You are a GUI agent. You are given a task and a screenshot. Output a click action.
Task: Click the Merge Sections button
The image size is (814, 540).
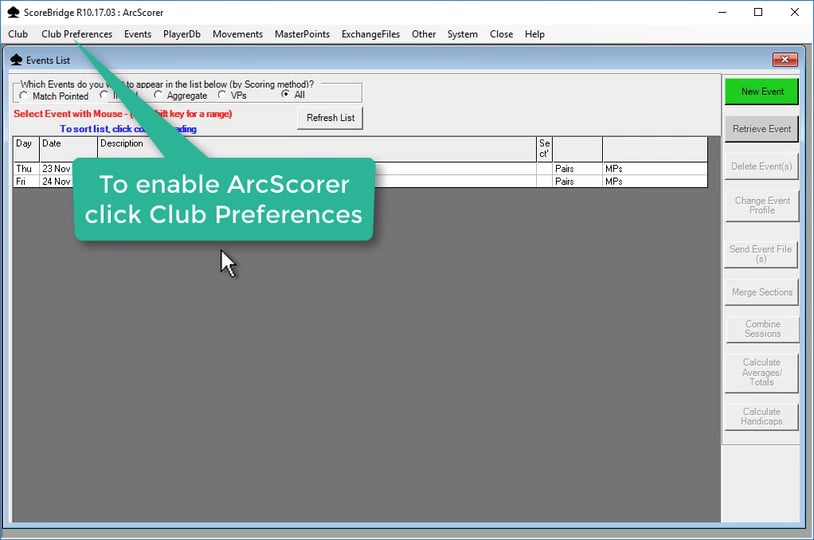coord(762,292)
